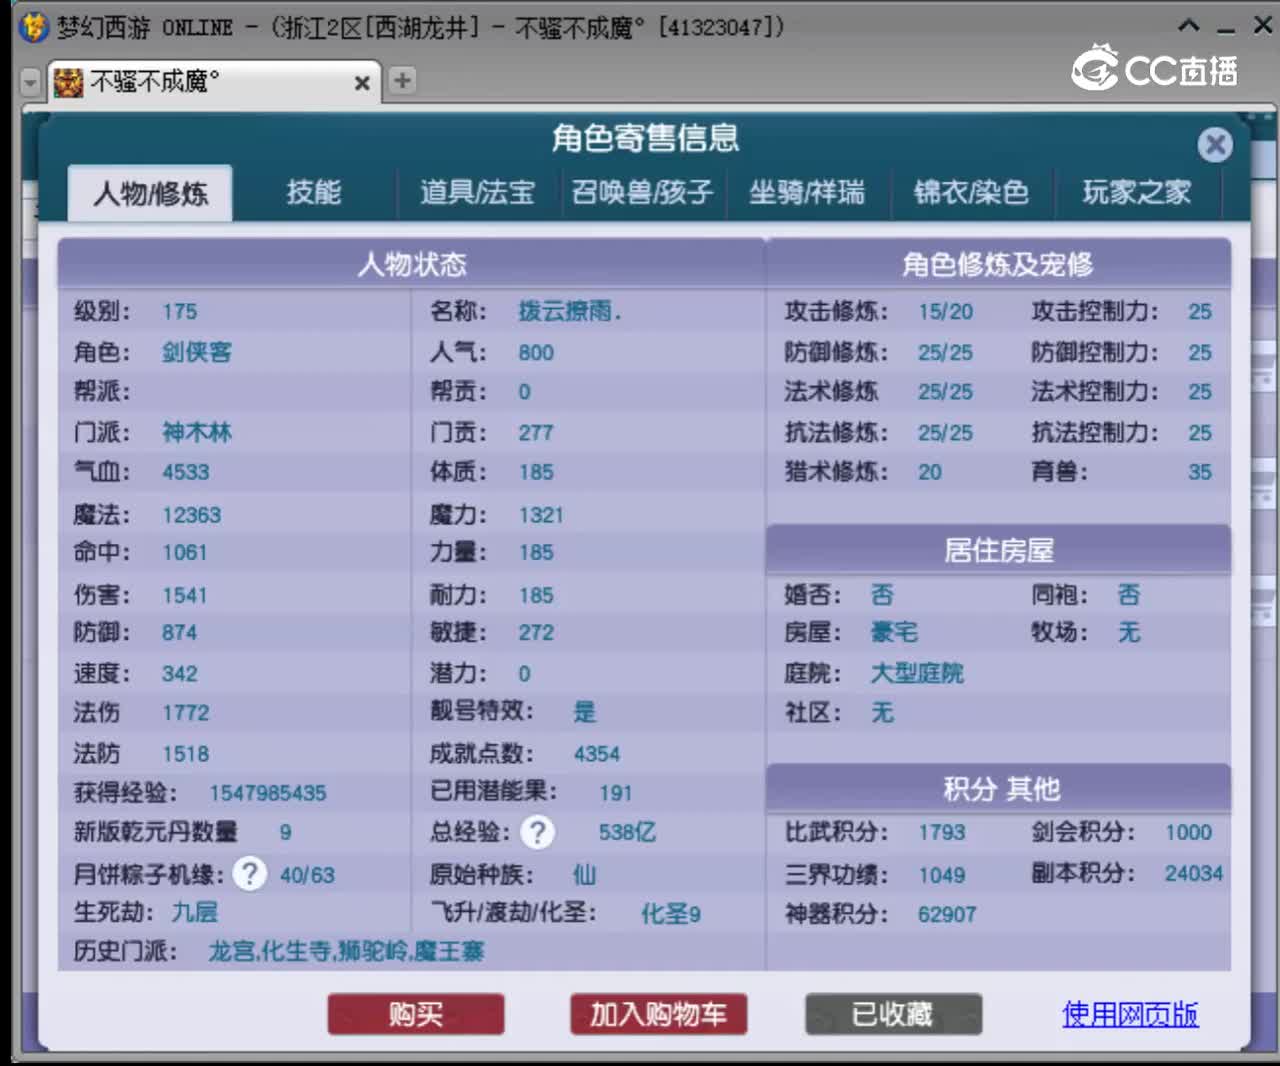Viewport: 1280px width, 1066px height.
Task: Click the 育兽 value 35
Action: pos(1200,472)
